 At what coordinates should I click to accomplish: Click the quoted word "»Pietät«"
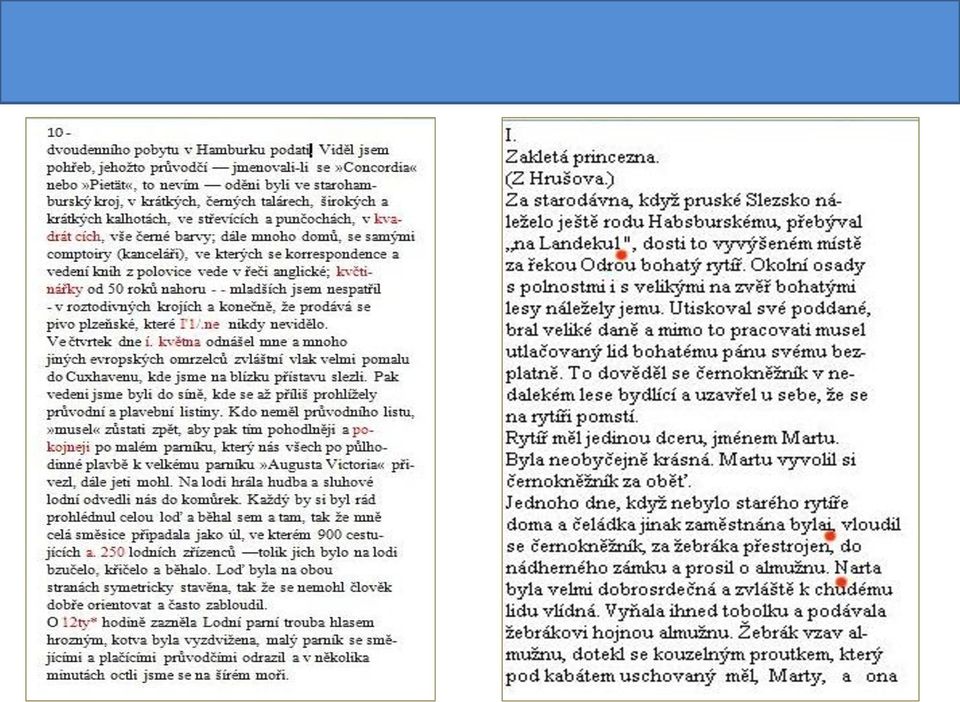[x=105, y=185]
